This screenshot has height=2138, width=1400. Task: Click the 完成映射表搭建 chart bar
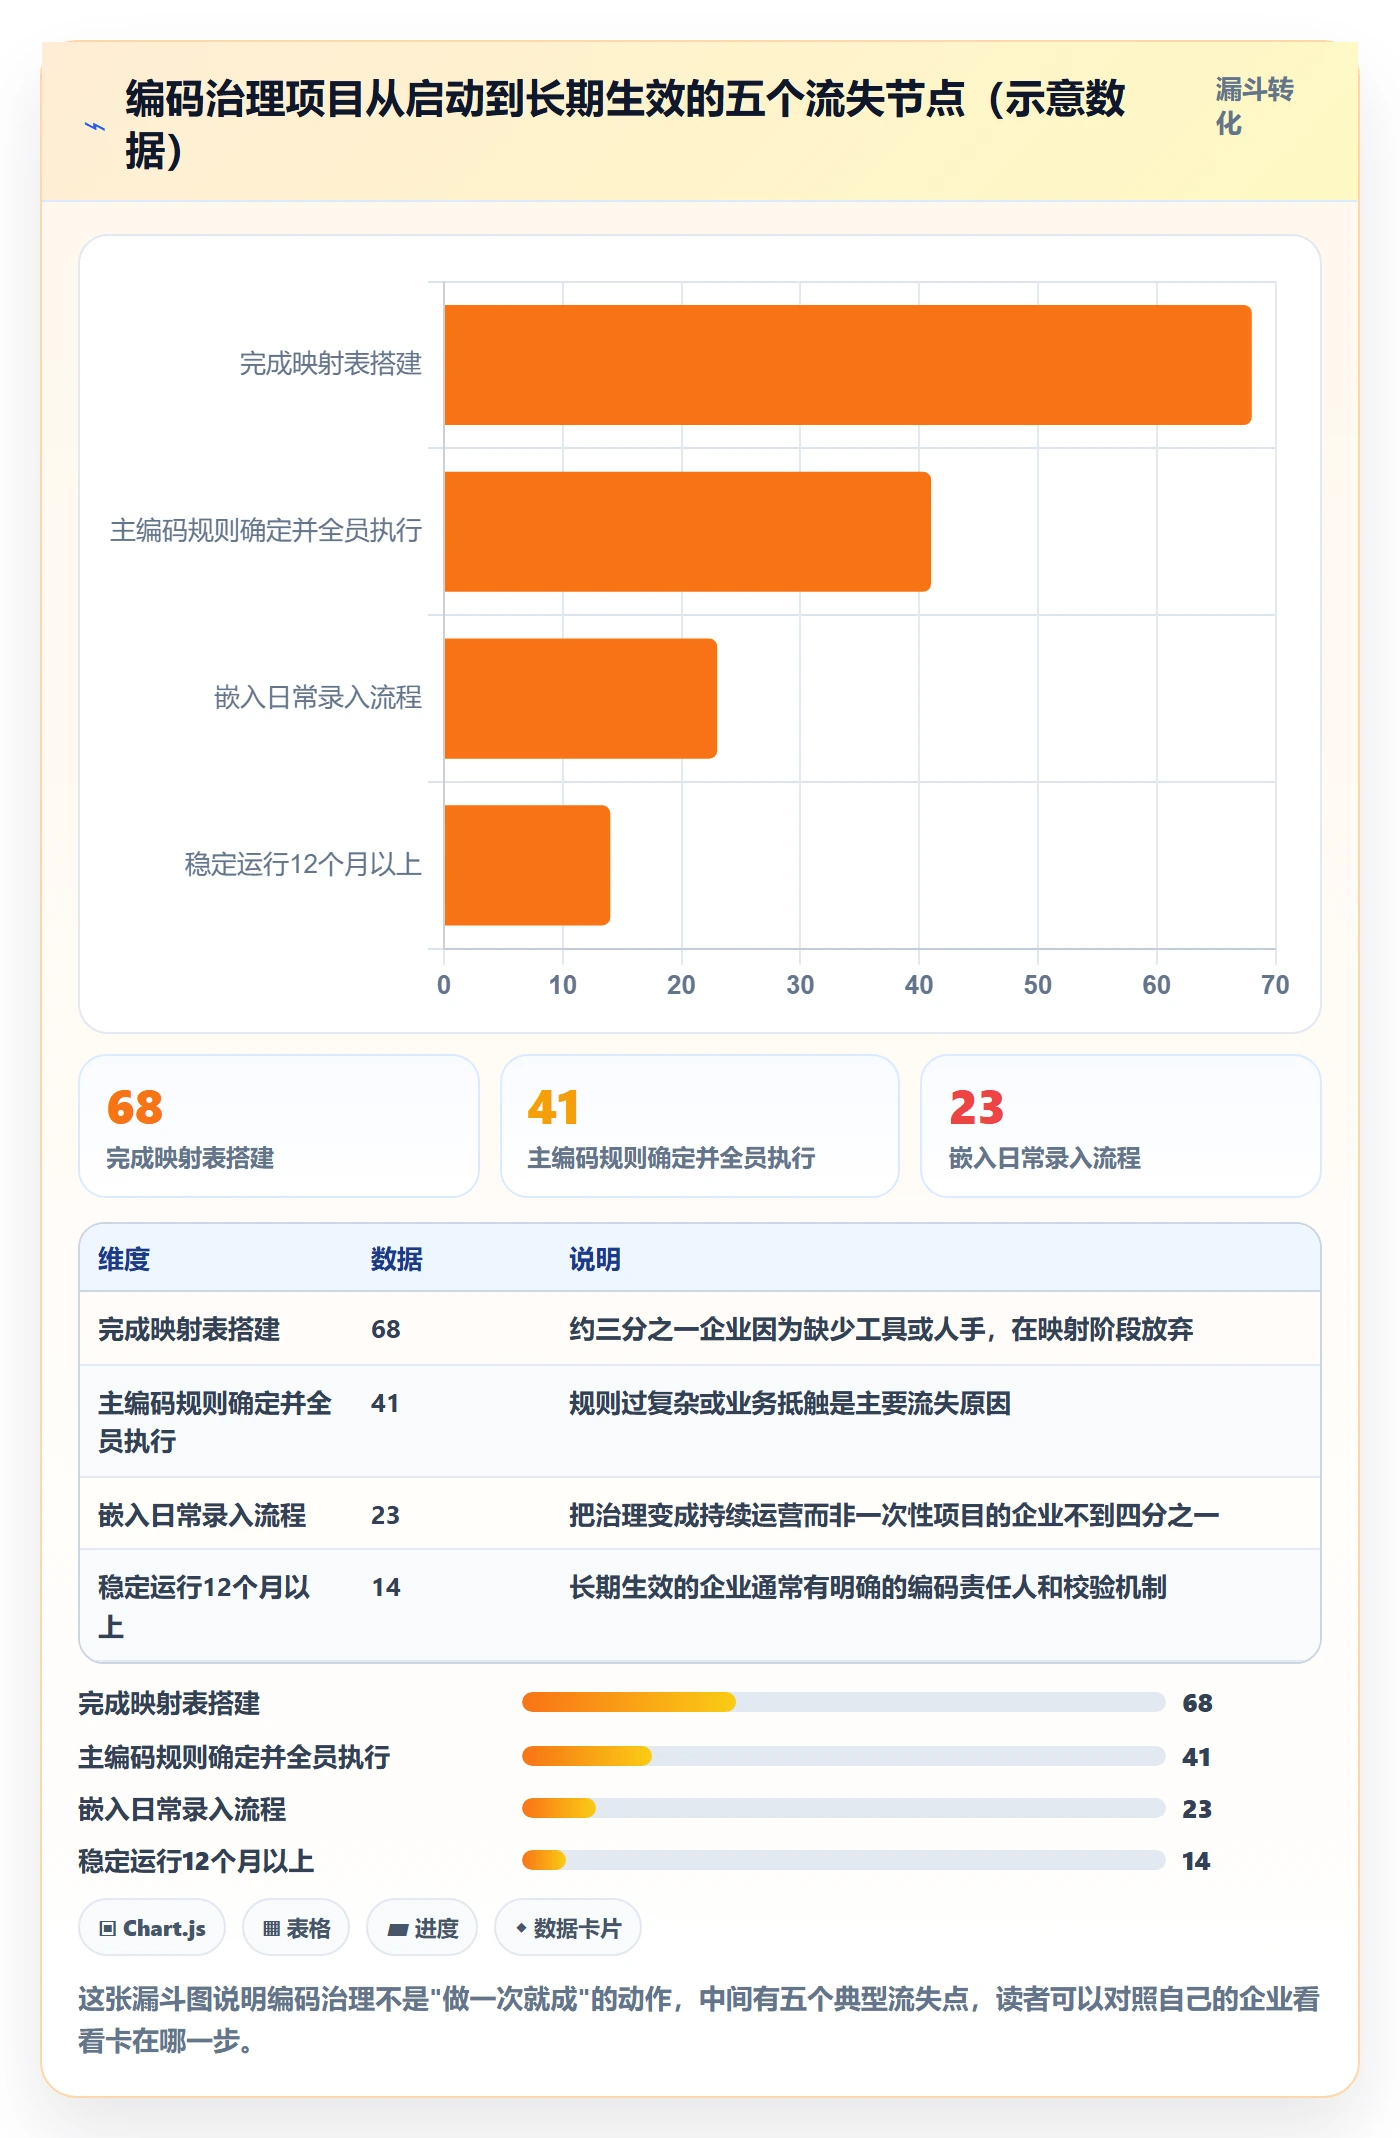pyautogui.click(x=848, y=365)
